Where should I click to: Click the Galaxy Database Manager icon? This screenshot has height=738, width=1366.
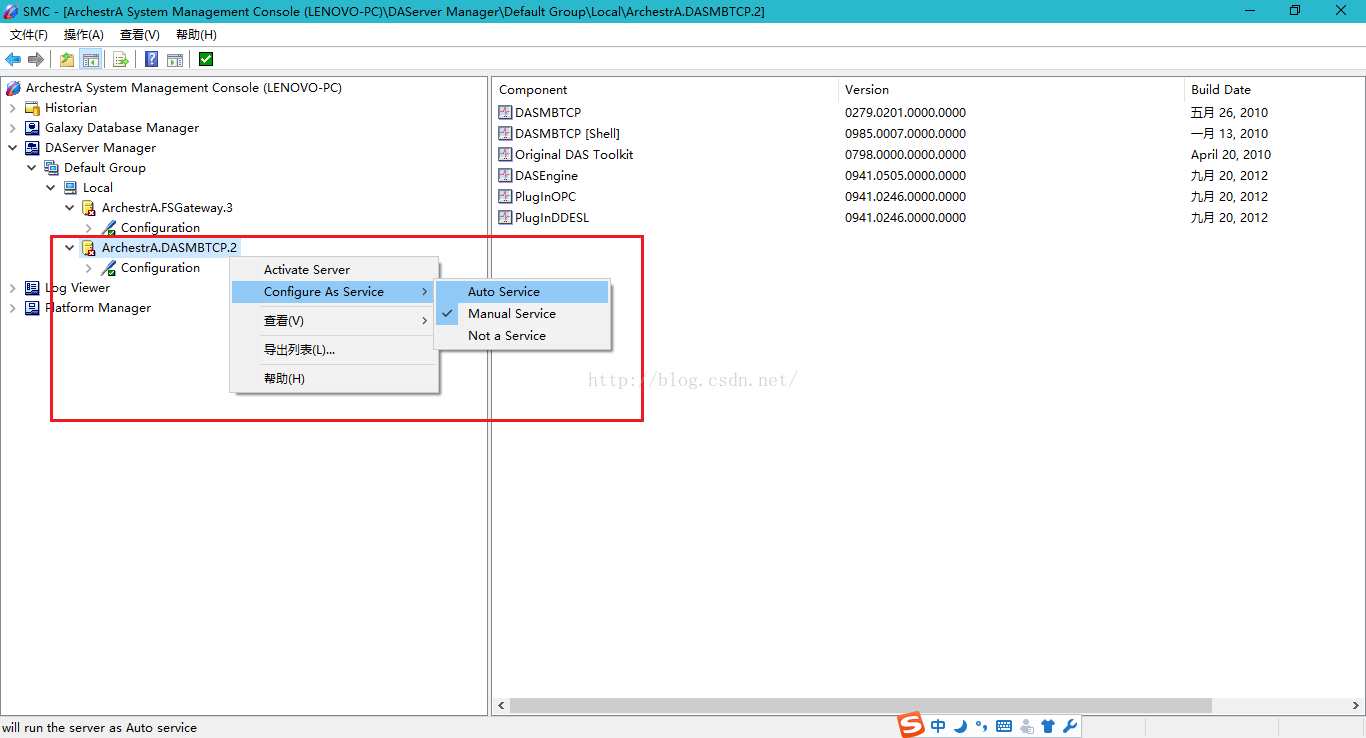(33, 128)
